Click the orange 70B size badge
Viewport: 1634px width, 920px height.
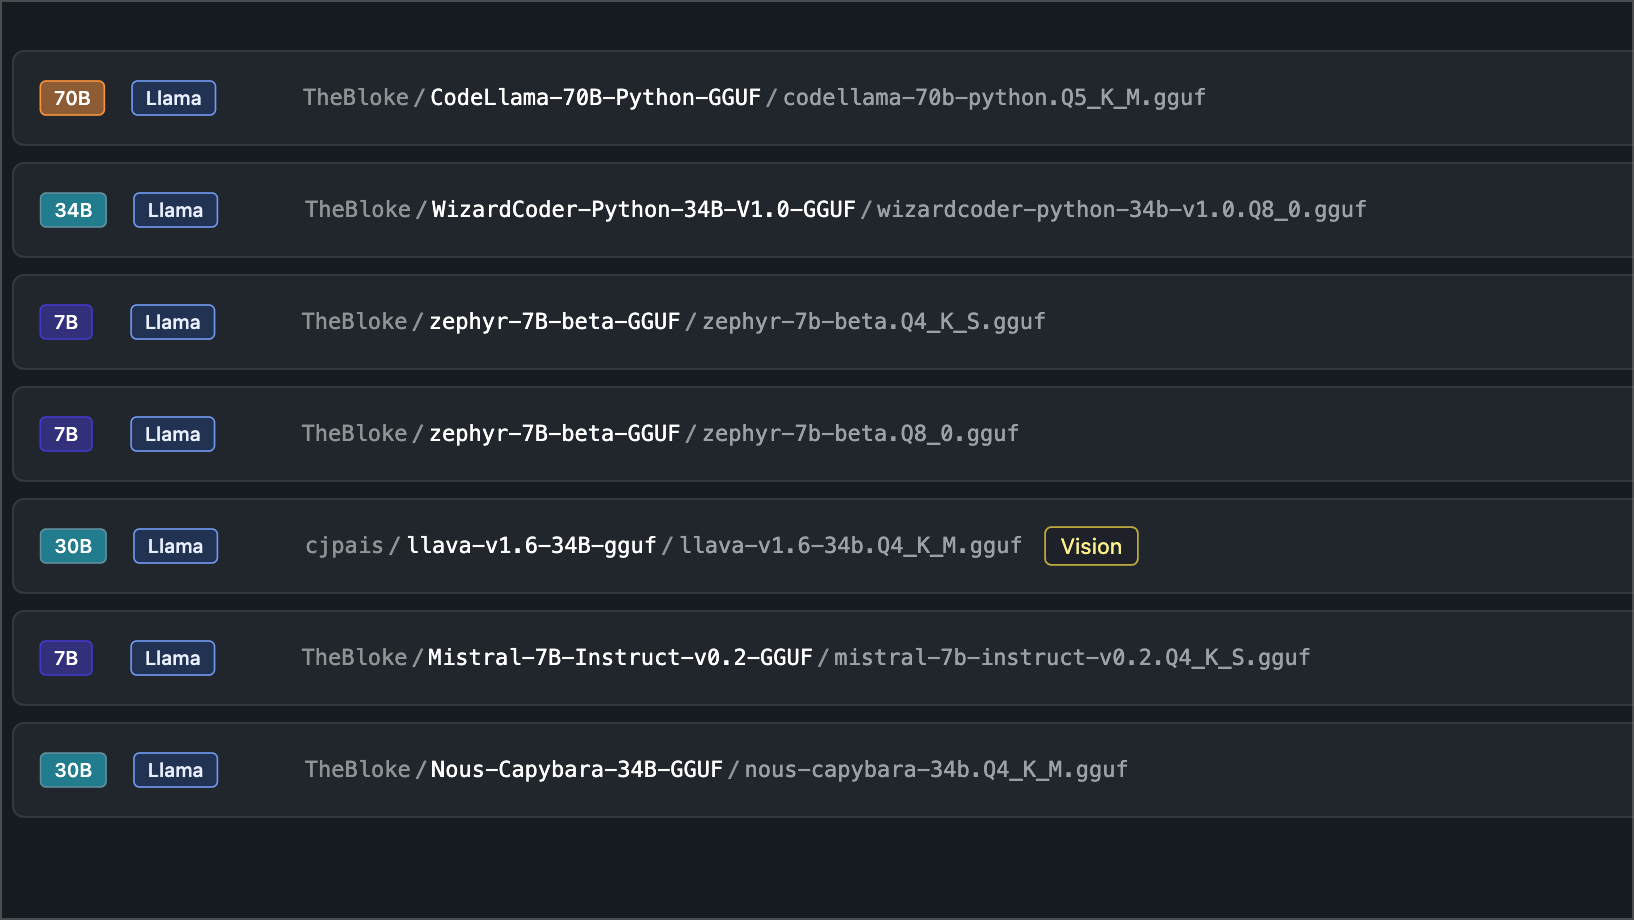72,98
